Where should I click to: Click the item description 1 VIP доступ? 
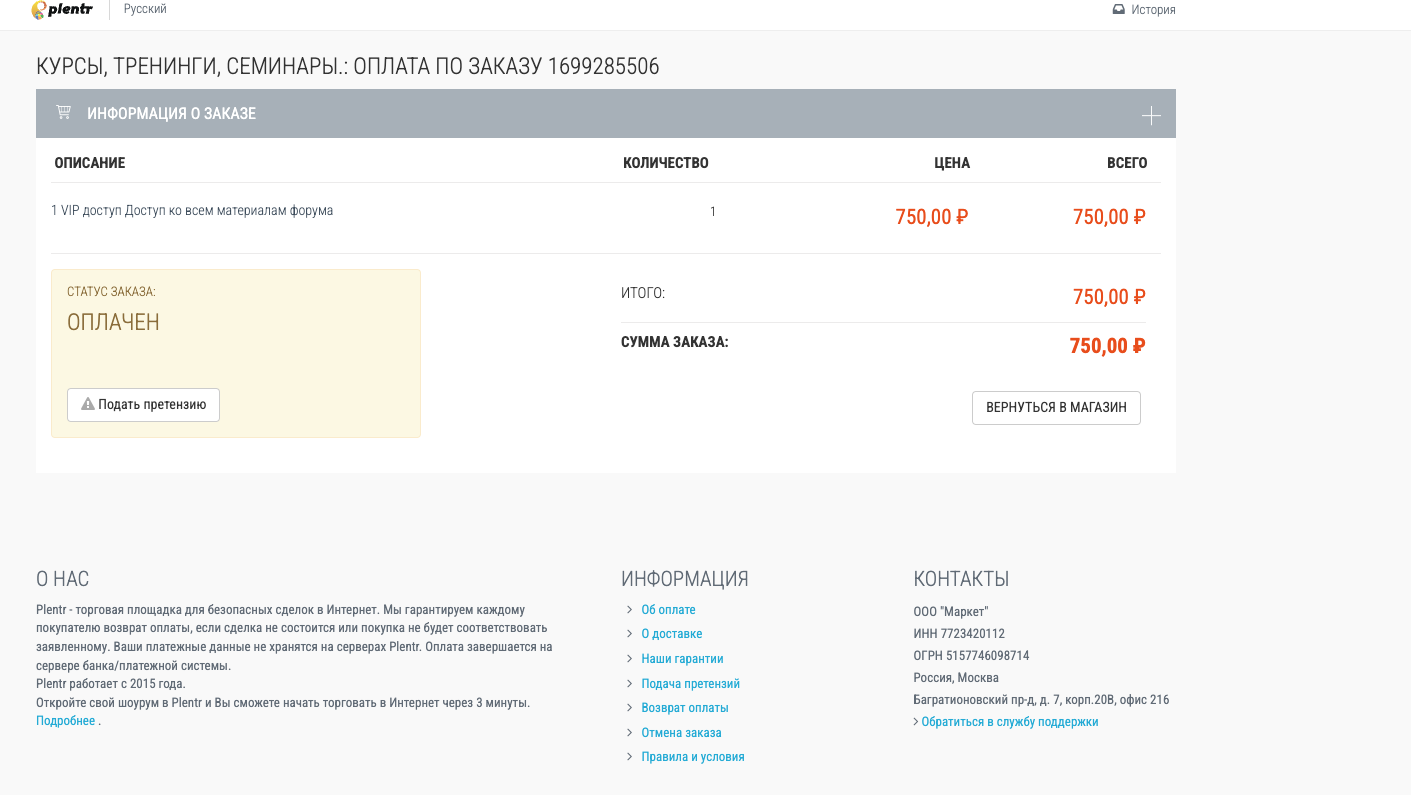[192, 211]
